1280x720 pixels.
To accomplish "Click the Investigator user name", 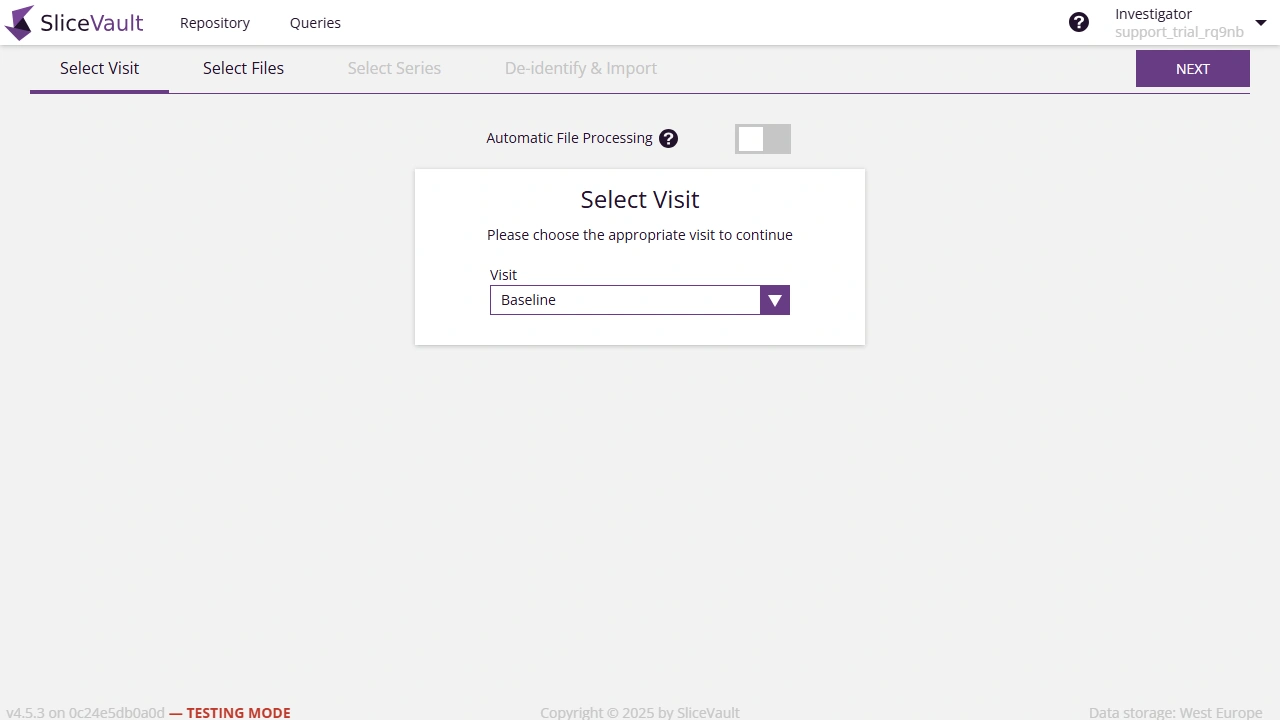I will click(1153, 14).
